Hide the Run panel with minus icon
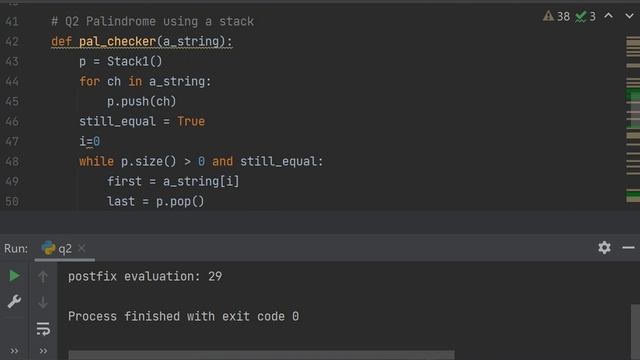The height and width of the screenshot is (360, 640). pos(628,247)
